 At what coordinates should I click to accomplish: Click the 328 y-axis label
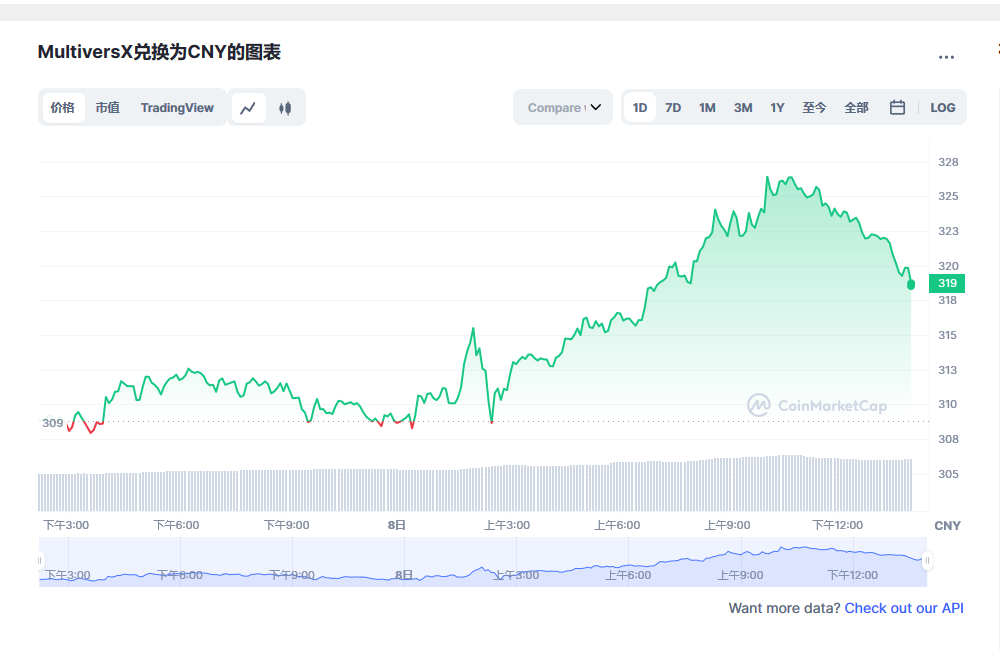[x=948, y=162]
